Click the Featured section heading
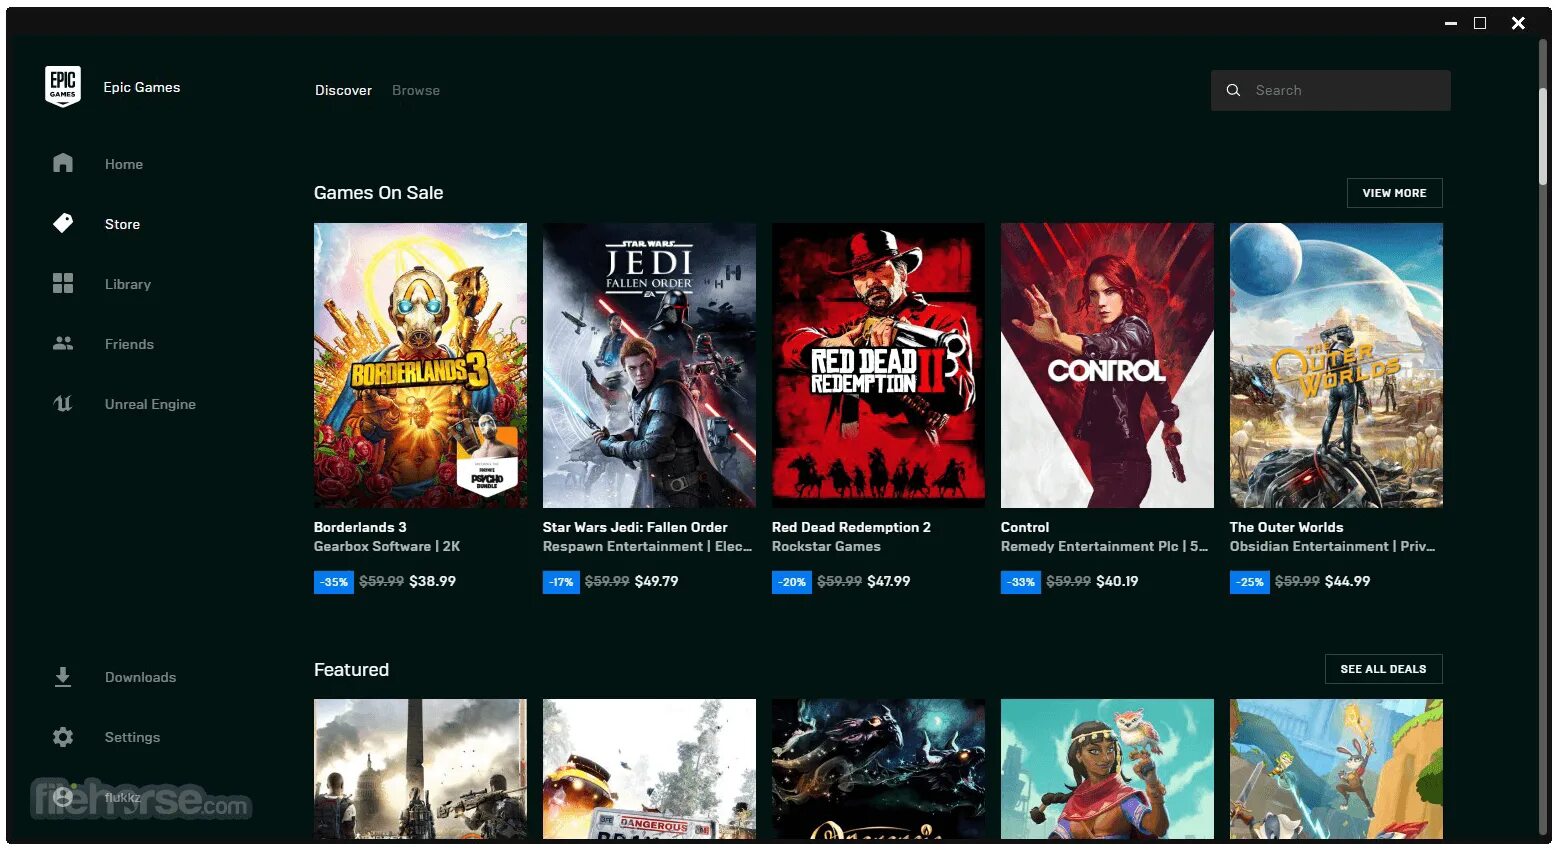This screenshot has height=850, width=1558. [351, 670]
